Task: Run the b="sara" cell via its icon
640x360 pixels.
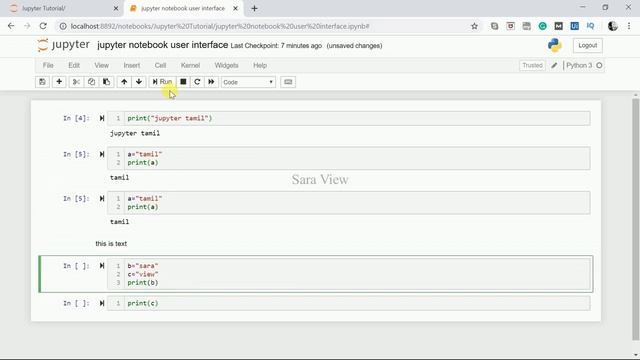Action: pos(102,266)
